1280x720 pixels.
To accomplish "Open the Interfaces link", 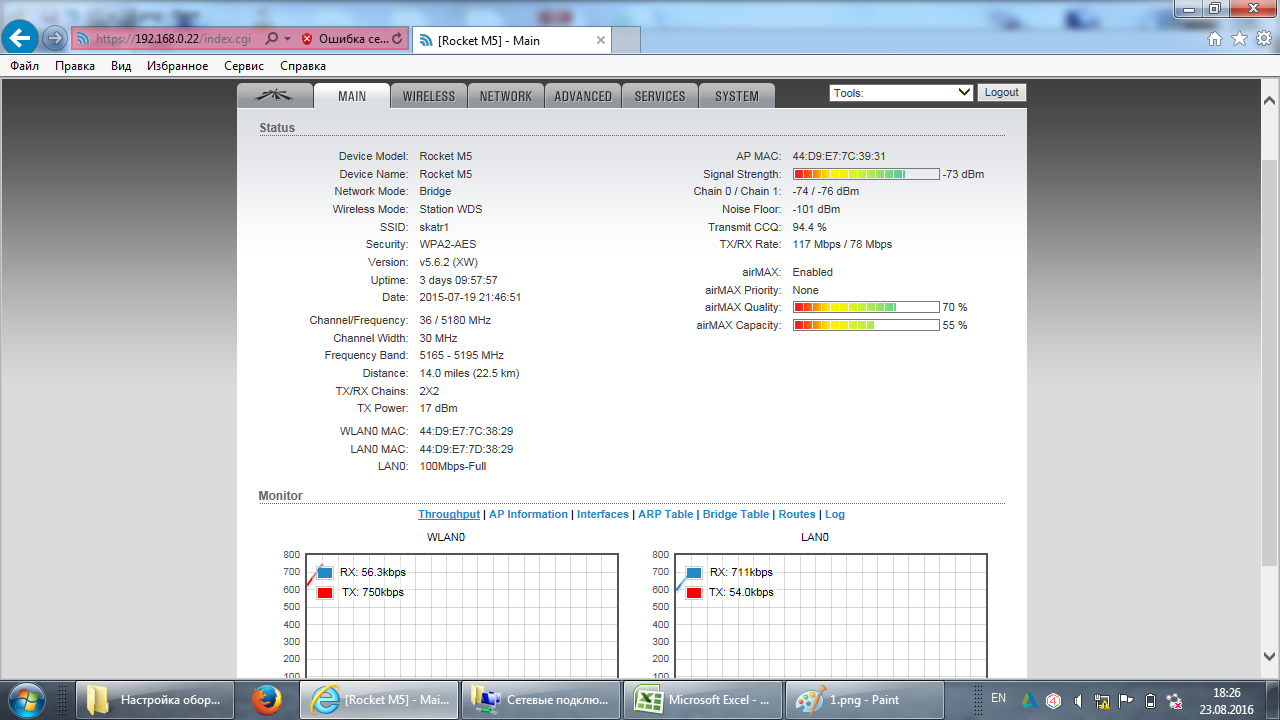I will tap(603, 514).
